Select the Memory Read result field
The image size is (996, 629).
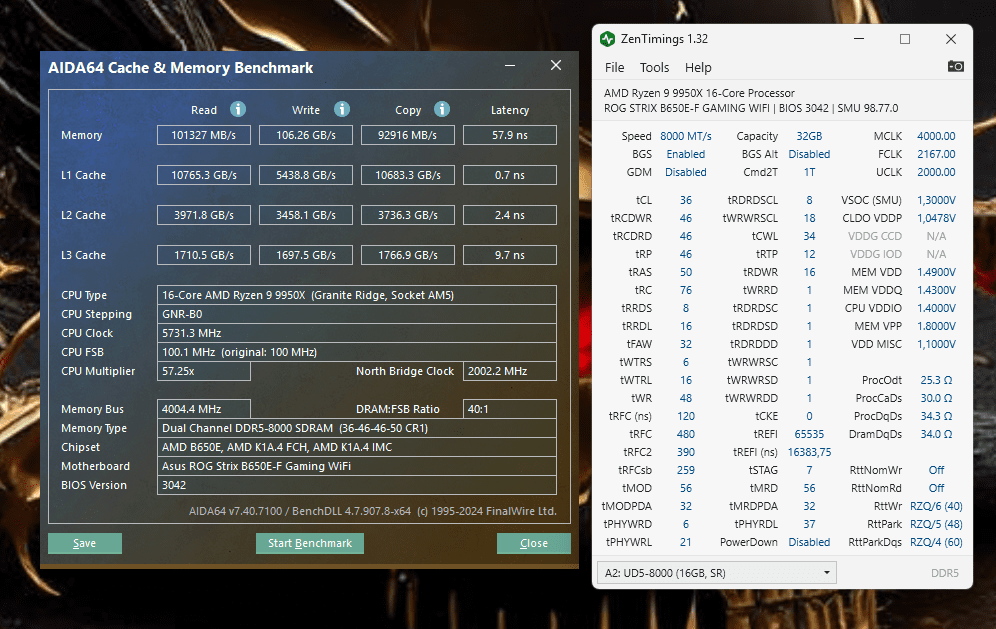203,135
